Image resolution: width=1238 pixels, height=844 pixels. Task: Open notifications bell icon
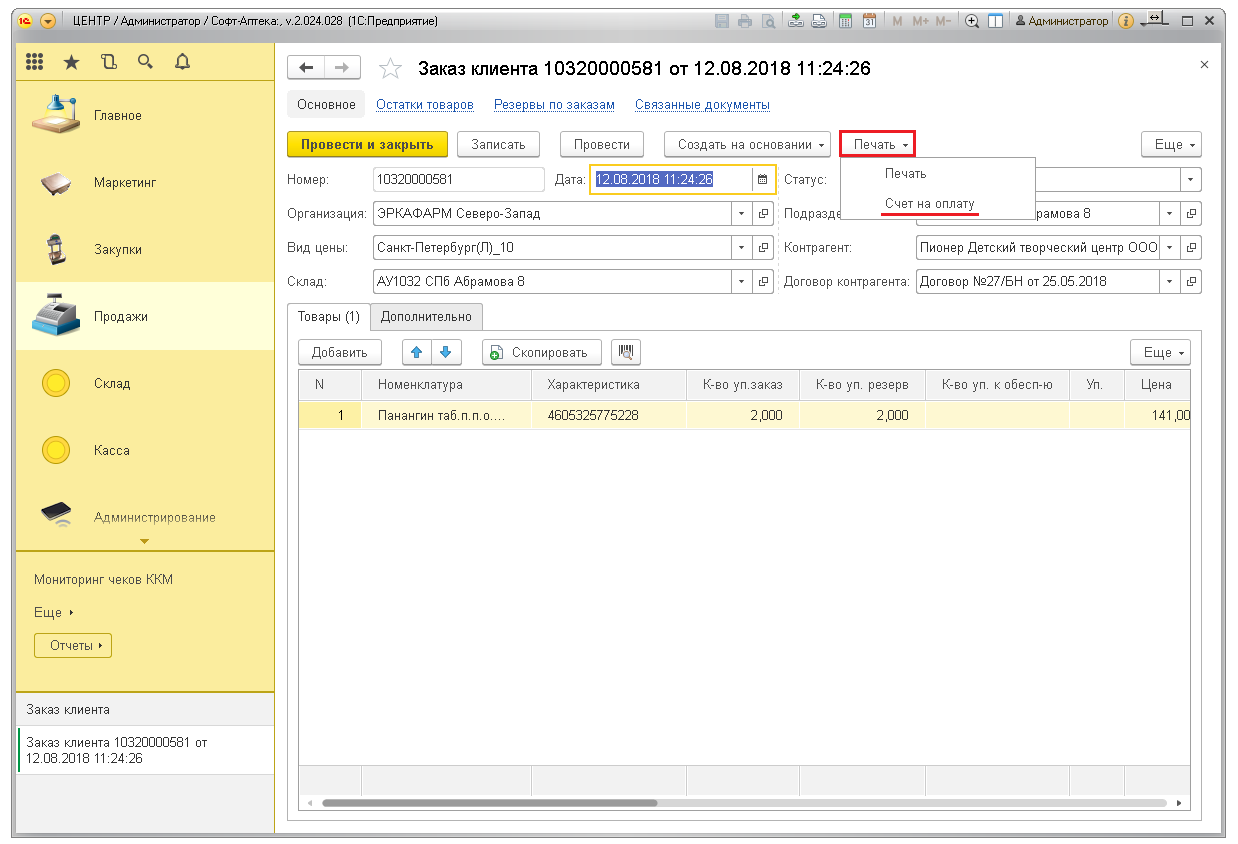pyautogui.click(x=181, y=62)
